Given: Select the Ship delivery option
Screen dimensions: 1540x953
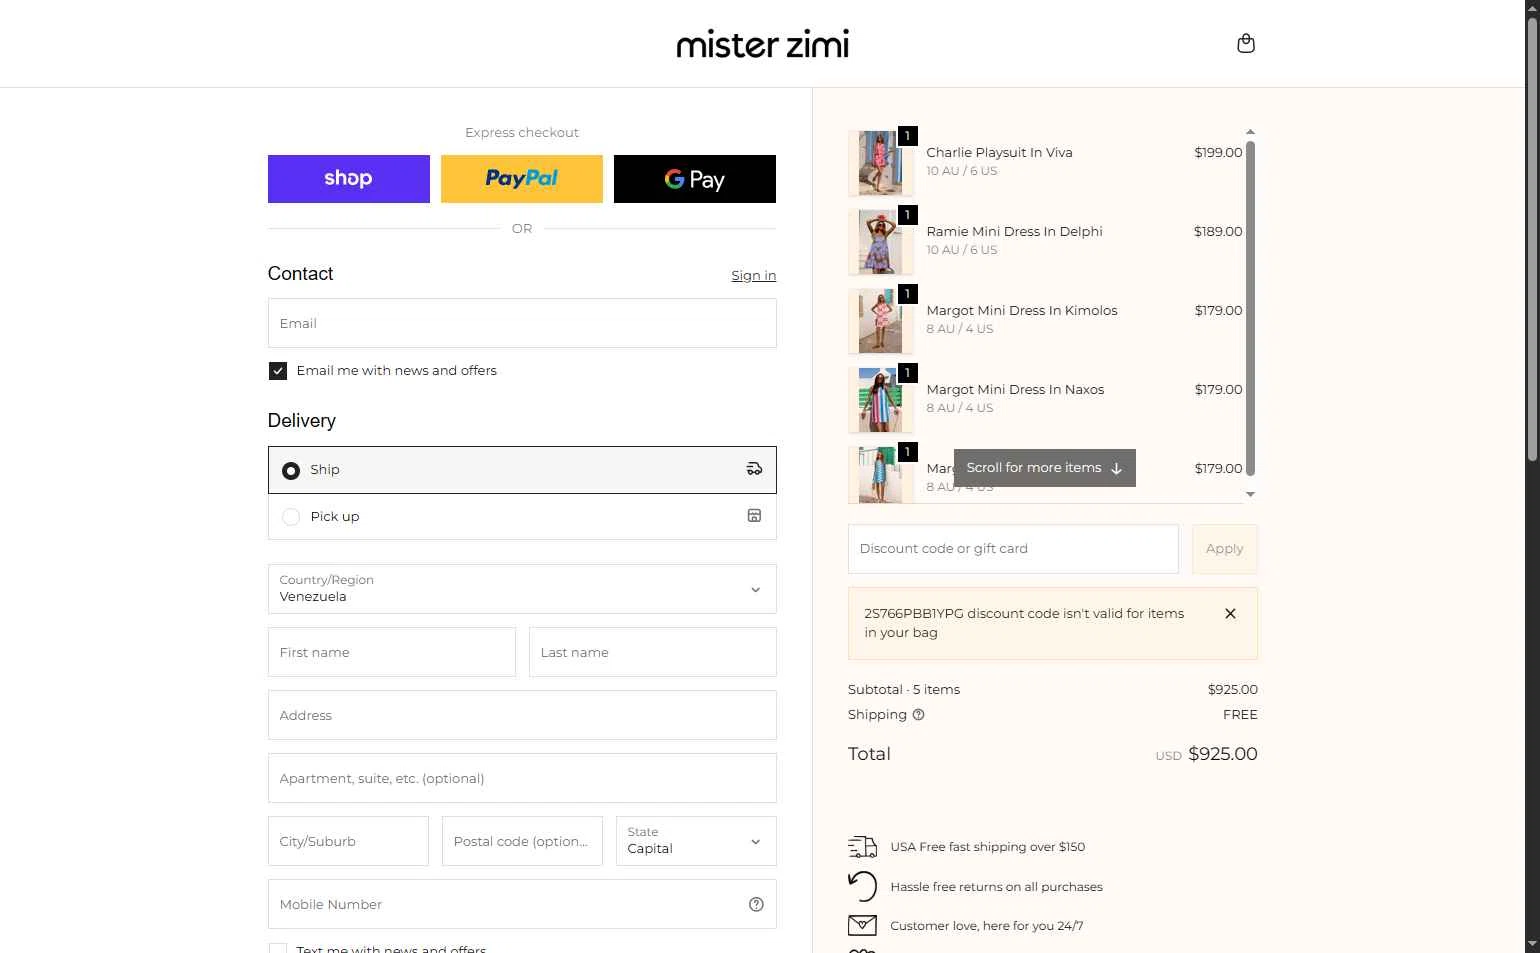Looking at the screenshot, I should pyautogui.click(x=522, y=470).
